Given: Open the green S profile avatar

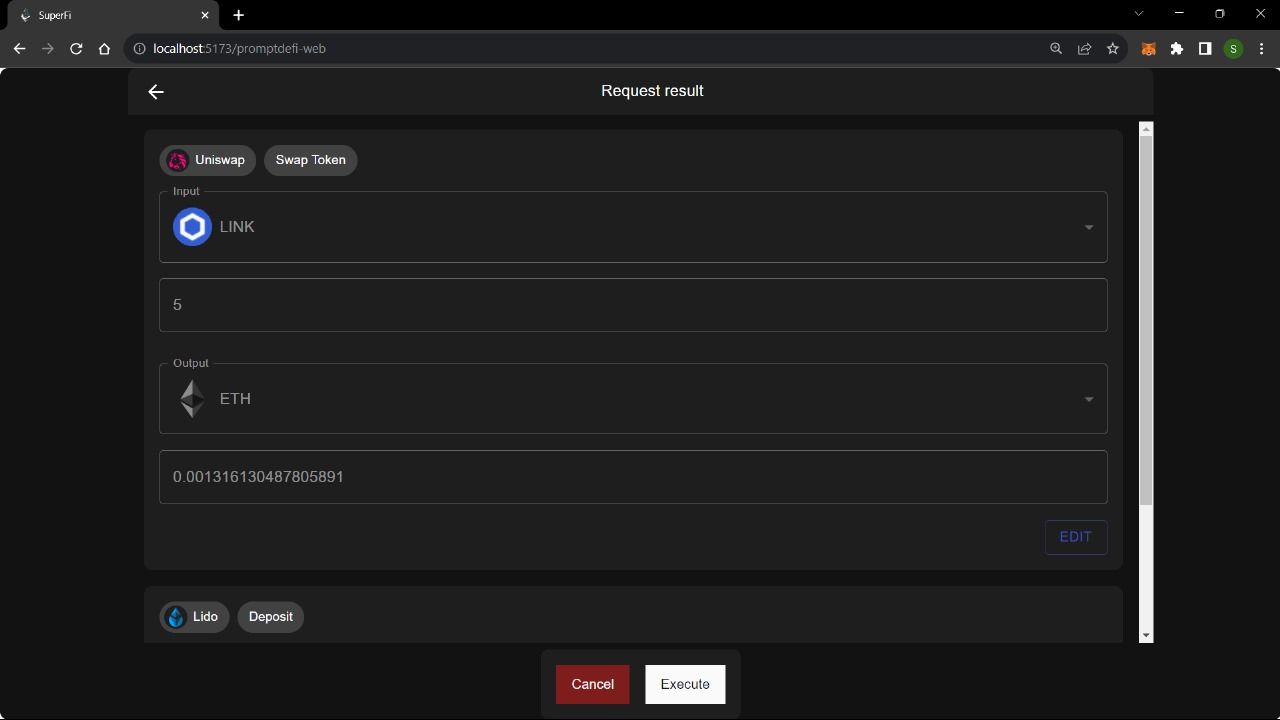Looking at the screenshot, I should tap(1233, 49).
